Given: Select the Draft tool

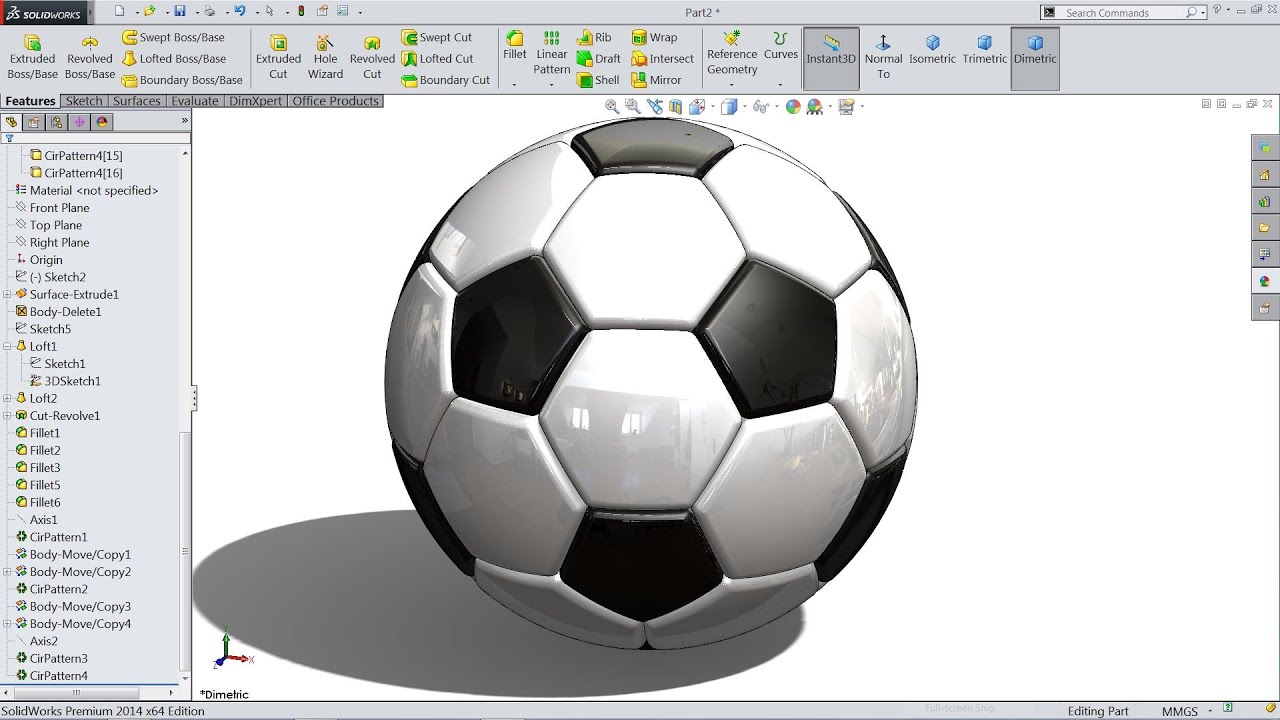Looking at the screenshot, I should coord(599,59).
